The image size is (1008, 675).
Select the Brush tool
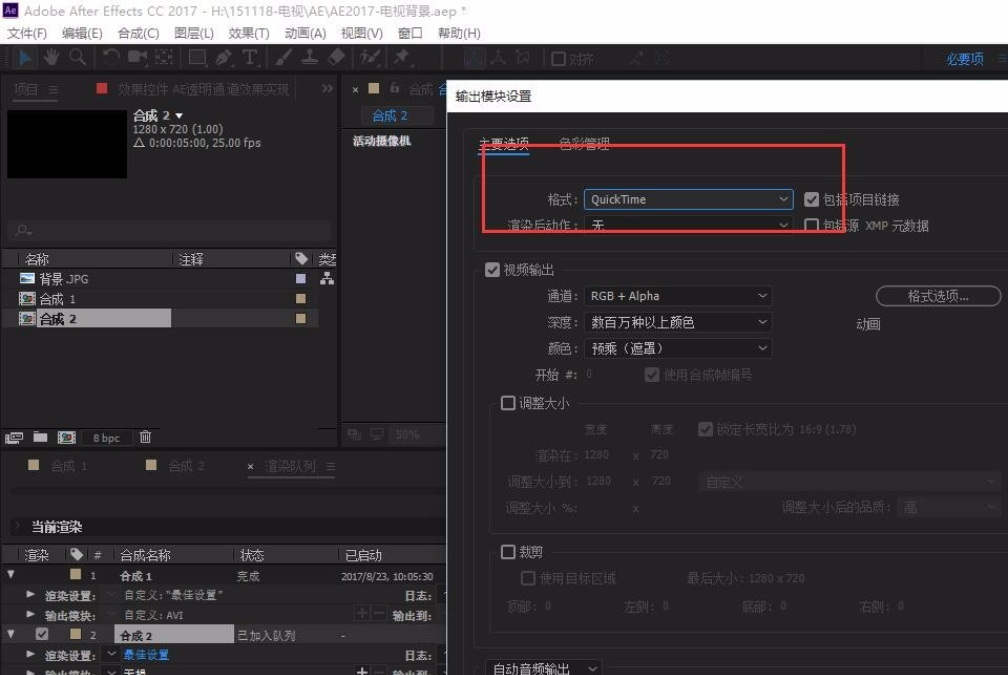click(283, 58)
